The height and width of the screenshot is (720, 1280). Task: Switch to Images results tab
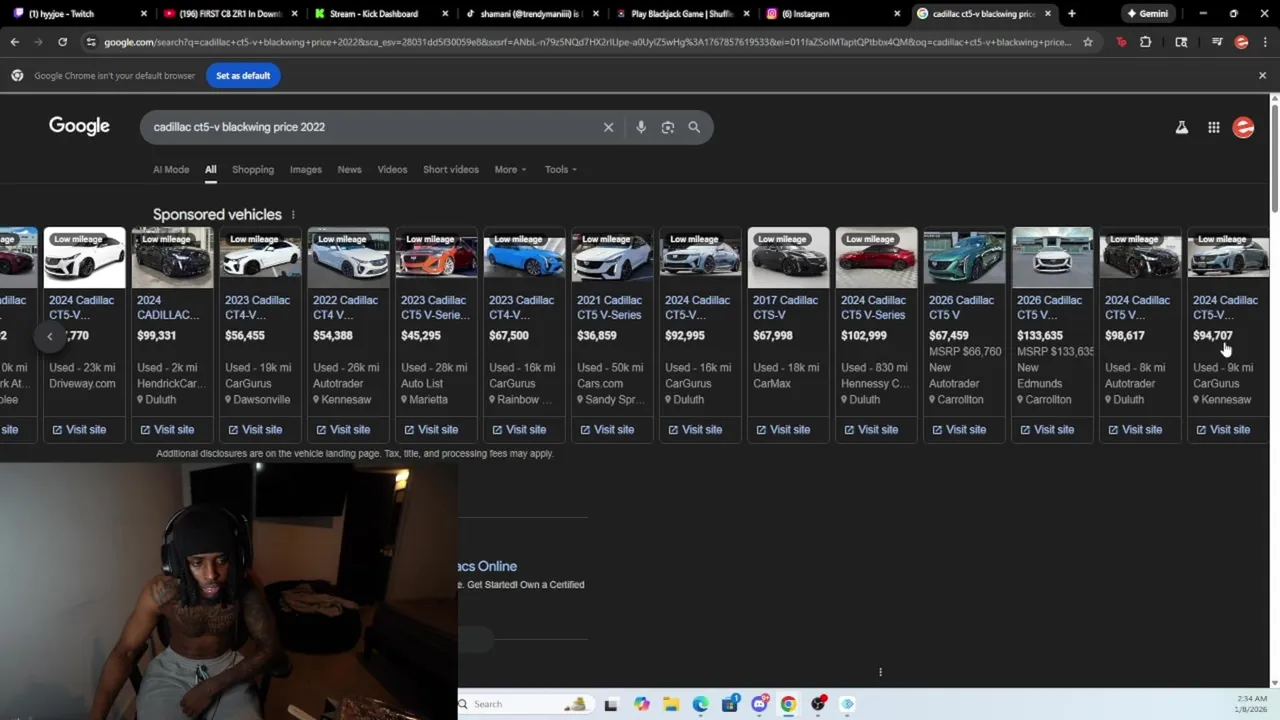coord(306,169)
